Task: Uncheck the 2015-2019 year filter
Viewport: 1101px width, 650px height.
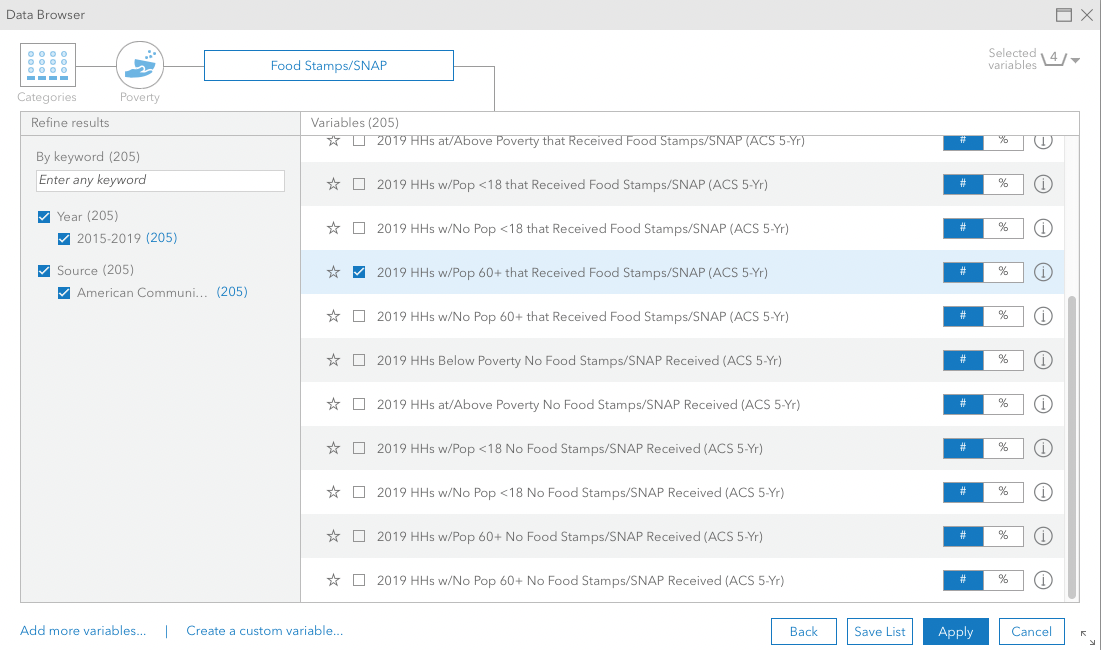Action: 64,239
